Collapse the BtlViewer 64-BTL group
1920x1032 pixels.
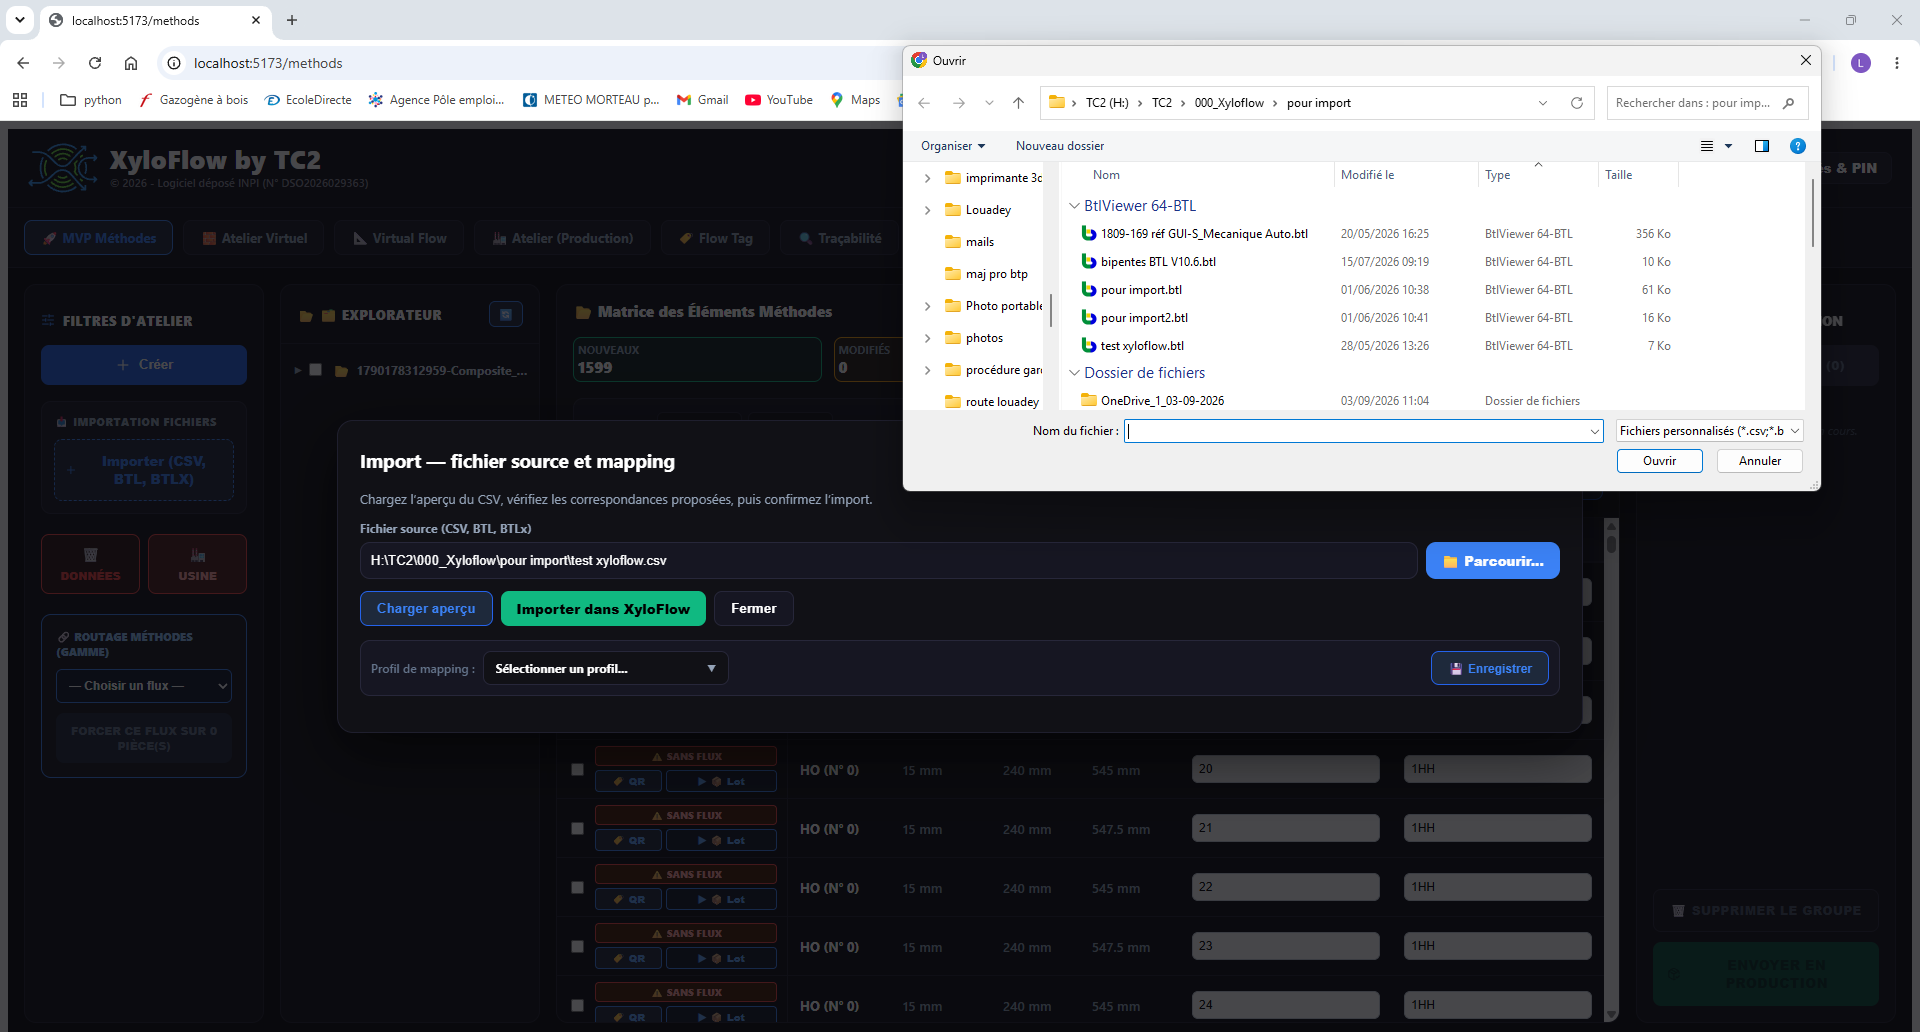coord(1074,206)
